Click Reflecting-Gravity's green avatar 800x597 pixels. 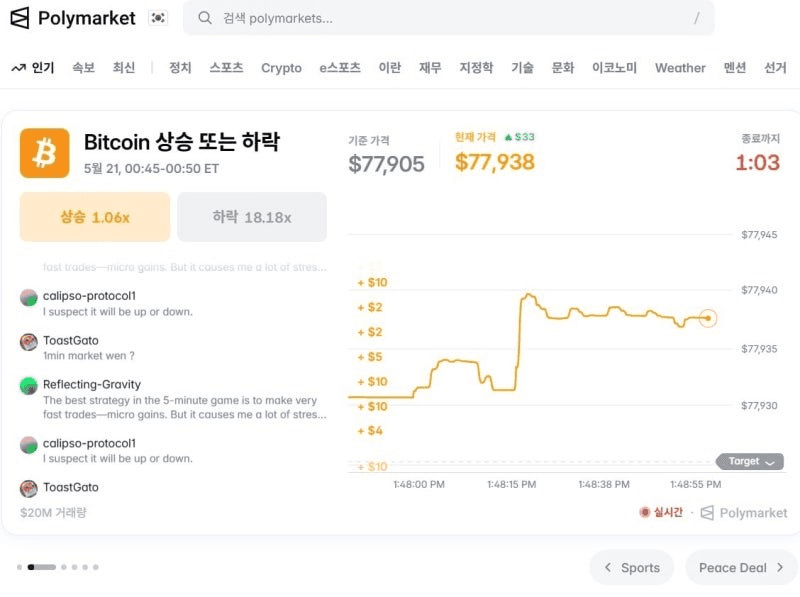click(29, 386)
